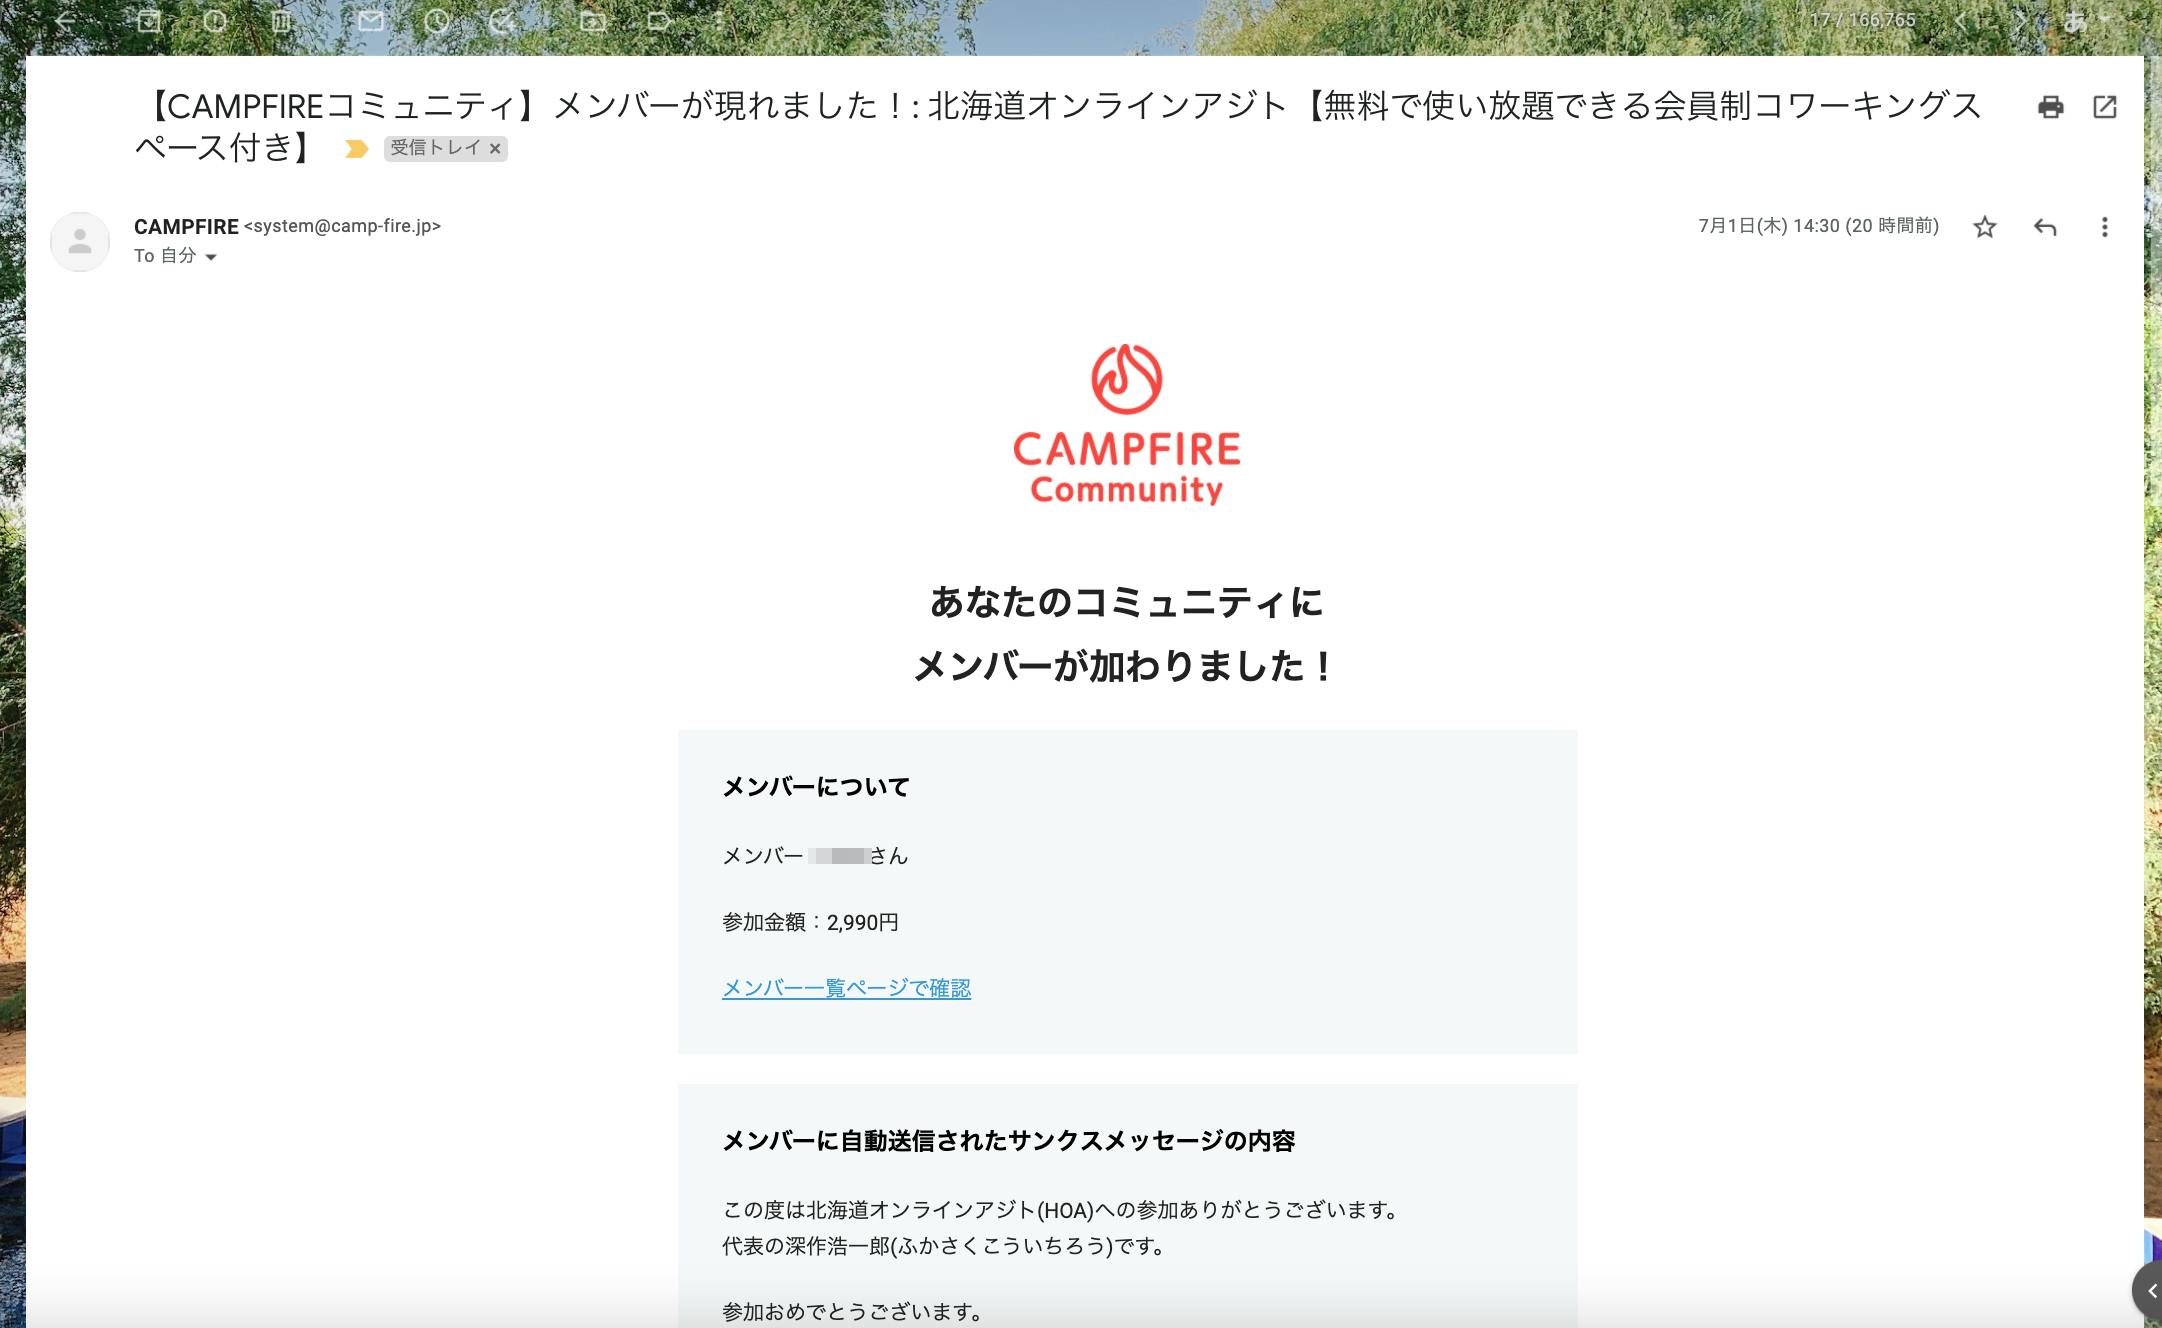Open message more options menu
2162x1328 pixels.
[2105, 227]
